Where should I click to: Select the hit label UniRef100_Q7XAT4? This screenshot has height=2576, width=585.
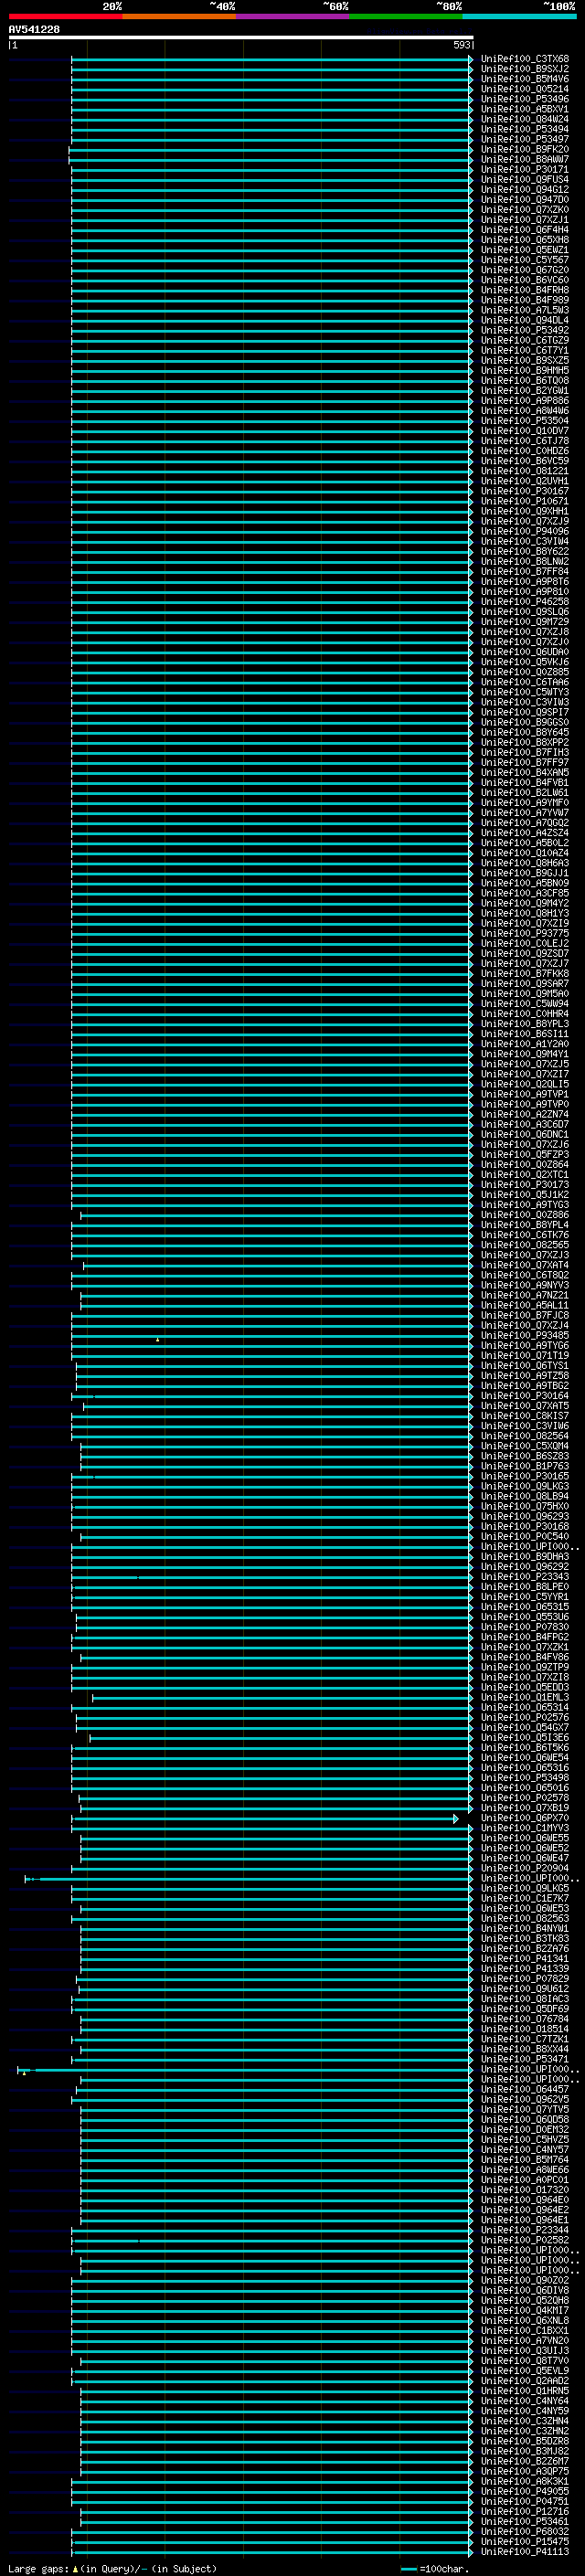(525, 1265)
